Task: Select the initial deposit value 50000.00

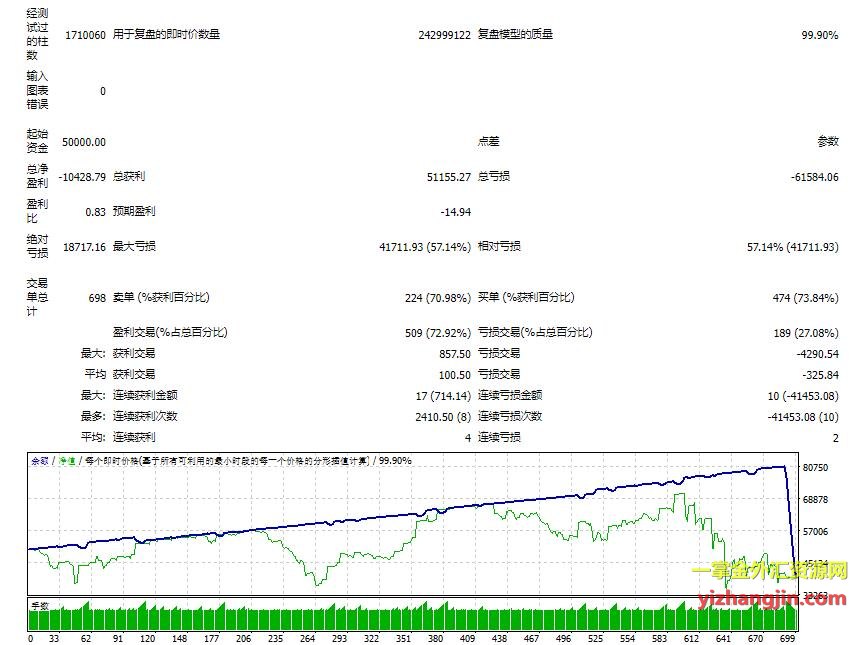Action: [84, 142]
